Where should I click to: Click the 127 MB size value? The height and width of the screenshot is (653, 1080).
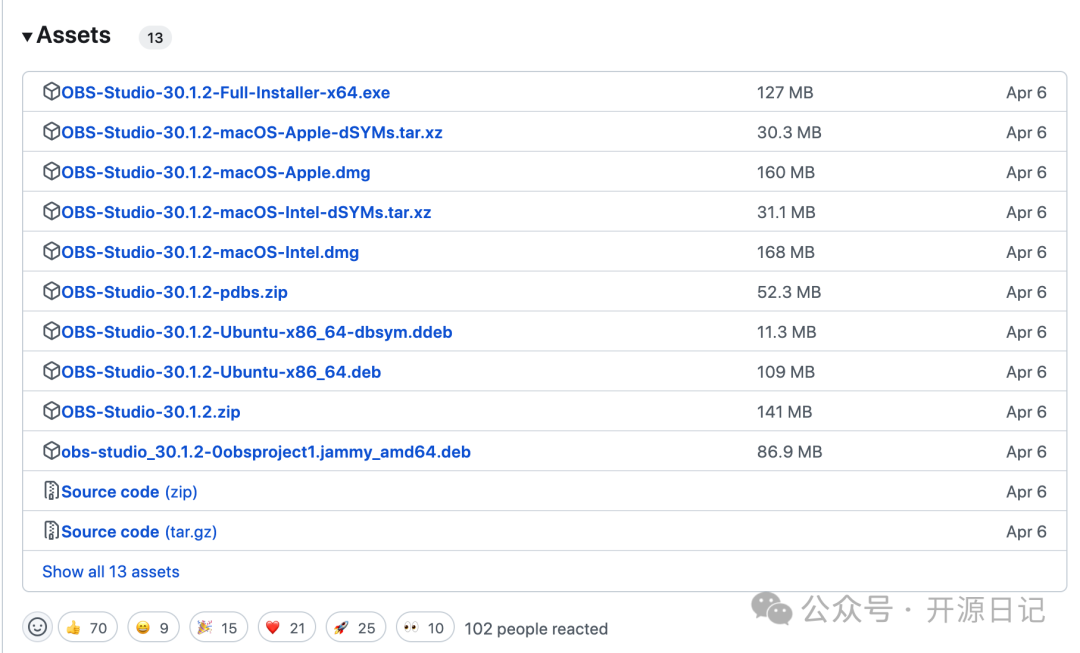click(x=785, y=92)
